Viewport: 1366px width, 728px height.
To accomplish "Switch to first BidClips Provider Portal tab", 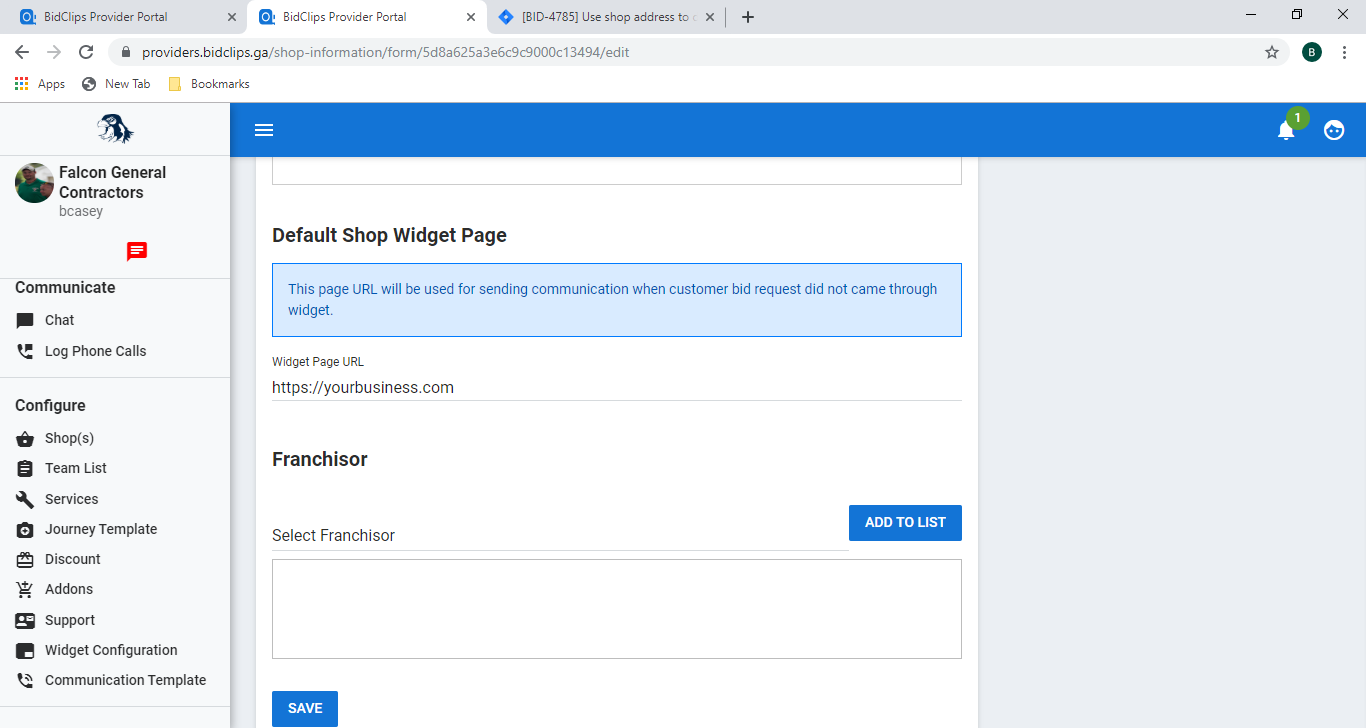I will point(127,17).
